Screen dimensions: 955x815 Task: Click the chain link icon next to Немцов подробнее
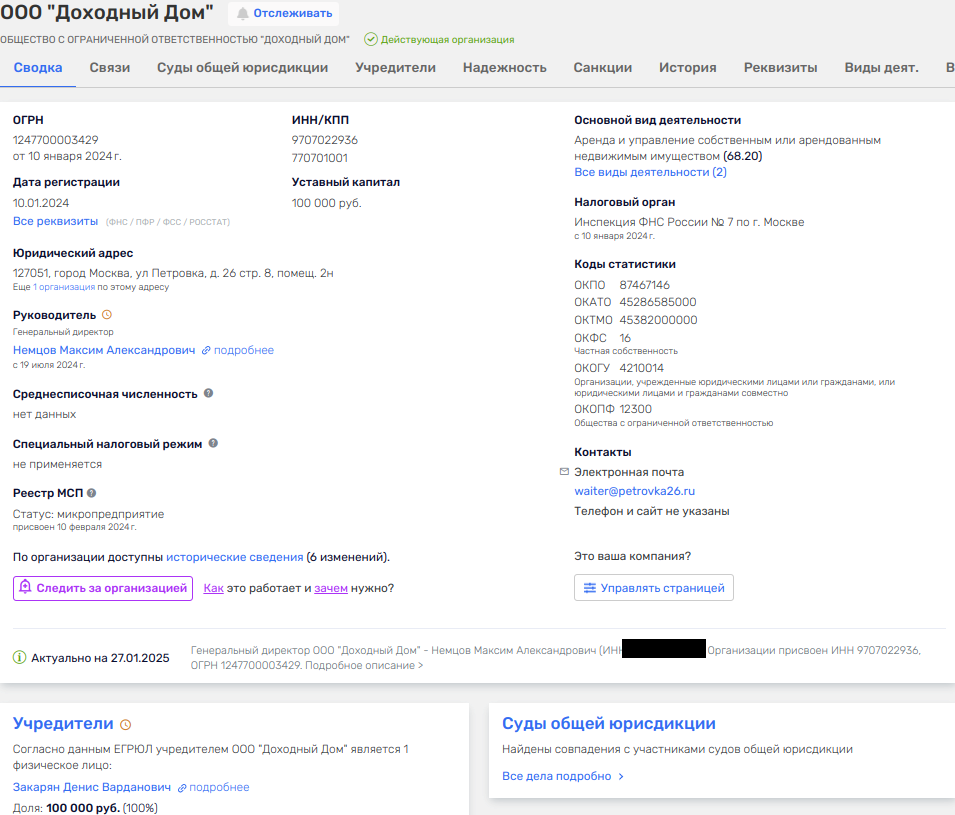point(206,350)
